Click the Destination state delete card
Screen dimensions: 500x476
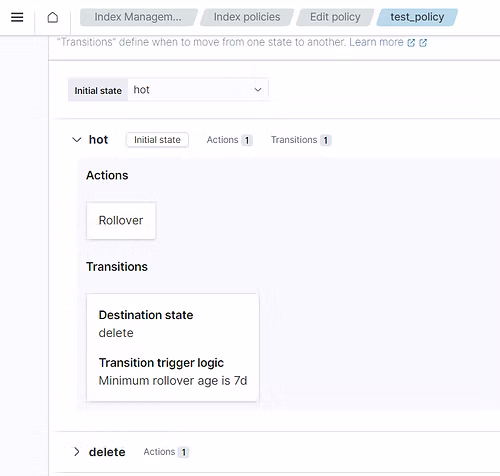173,347
